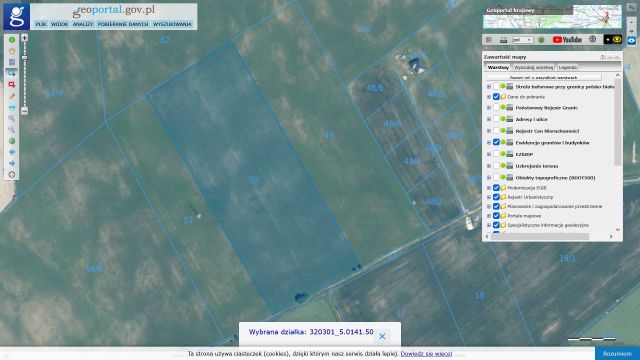Go to previous map view arrow
Screen dimensions: 640x360
[x=11, y=152]
